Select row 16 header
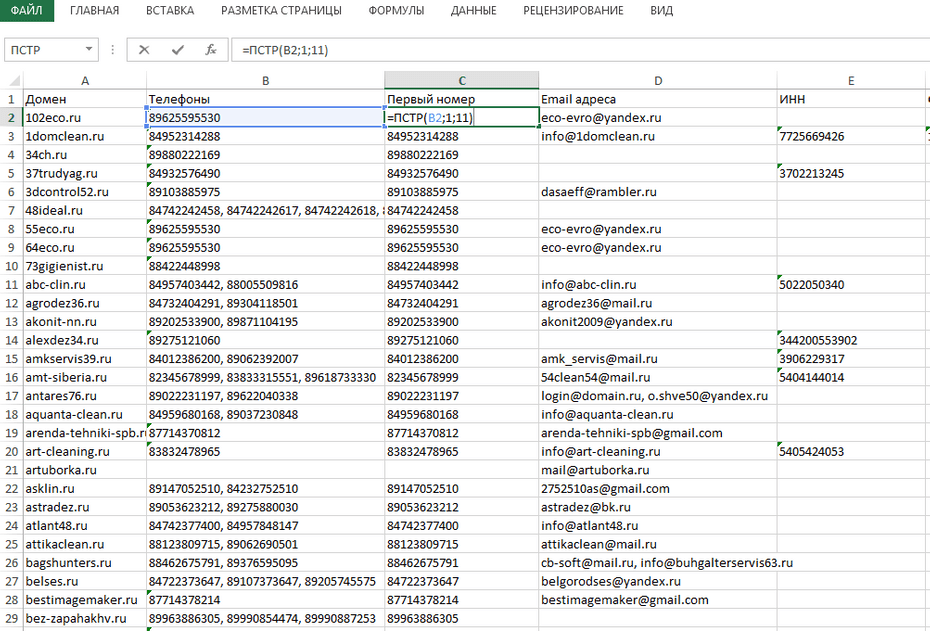Viewport: 930px width, 631px height. pyautogui.click(x=11, y=377)
